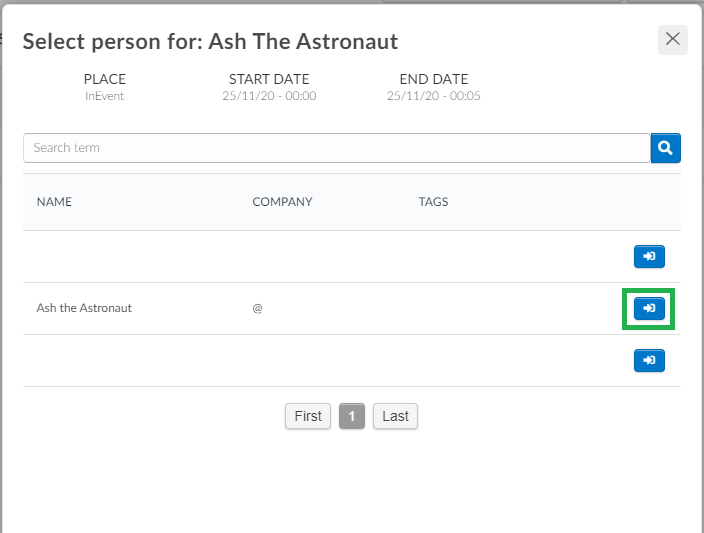704x533 pixels.
Task: Click the END DATE label
Action: point(434,79)
